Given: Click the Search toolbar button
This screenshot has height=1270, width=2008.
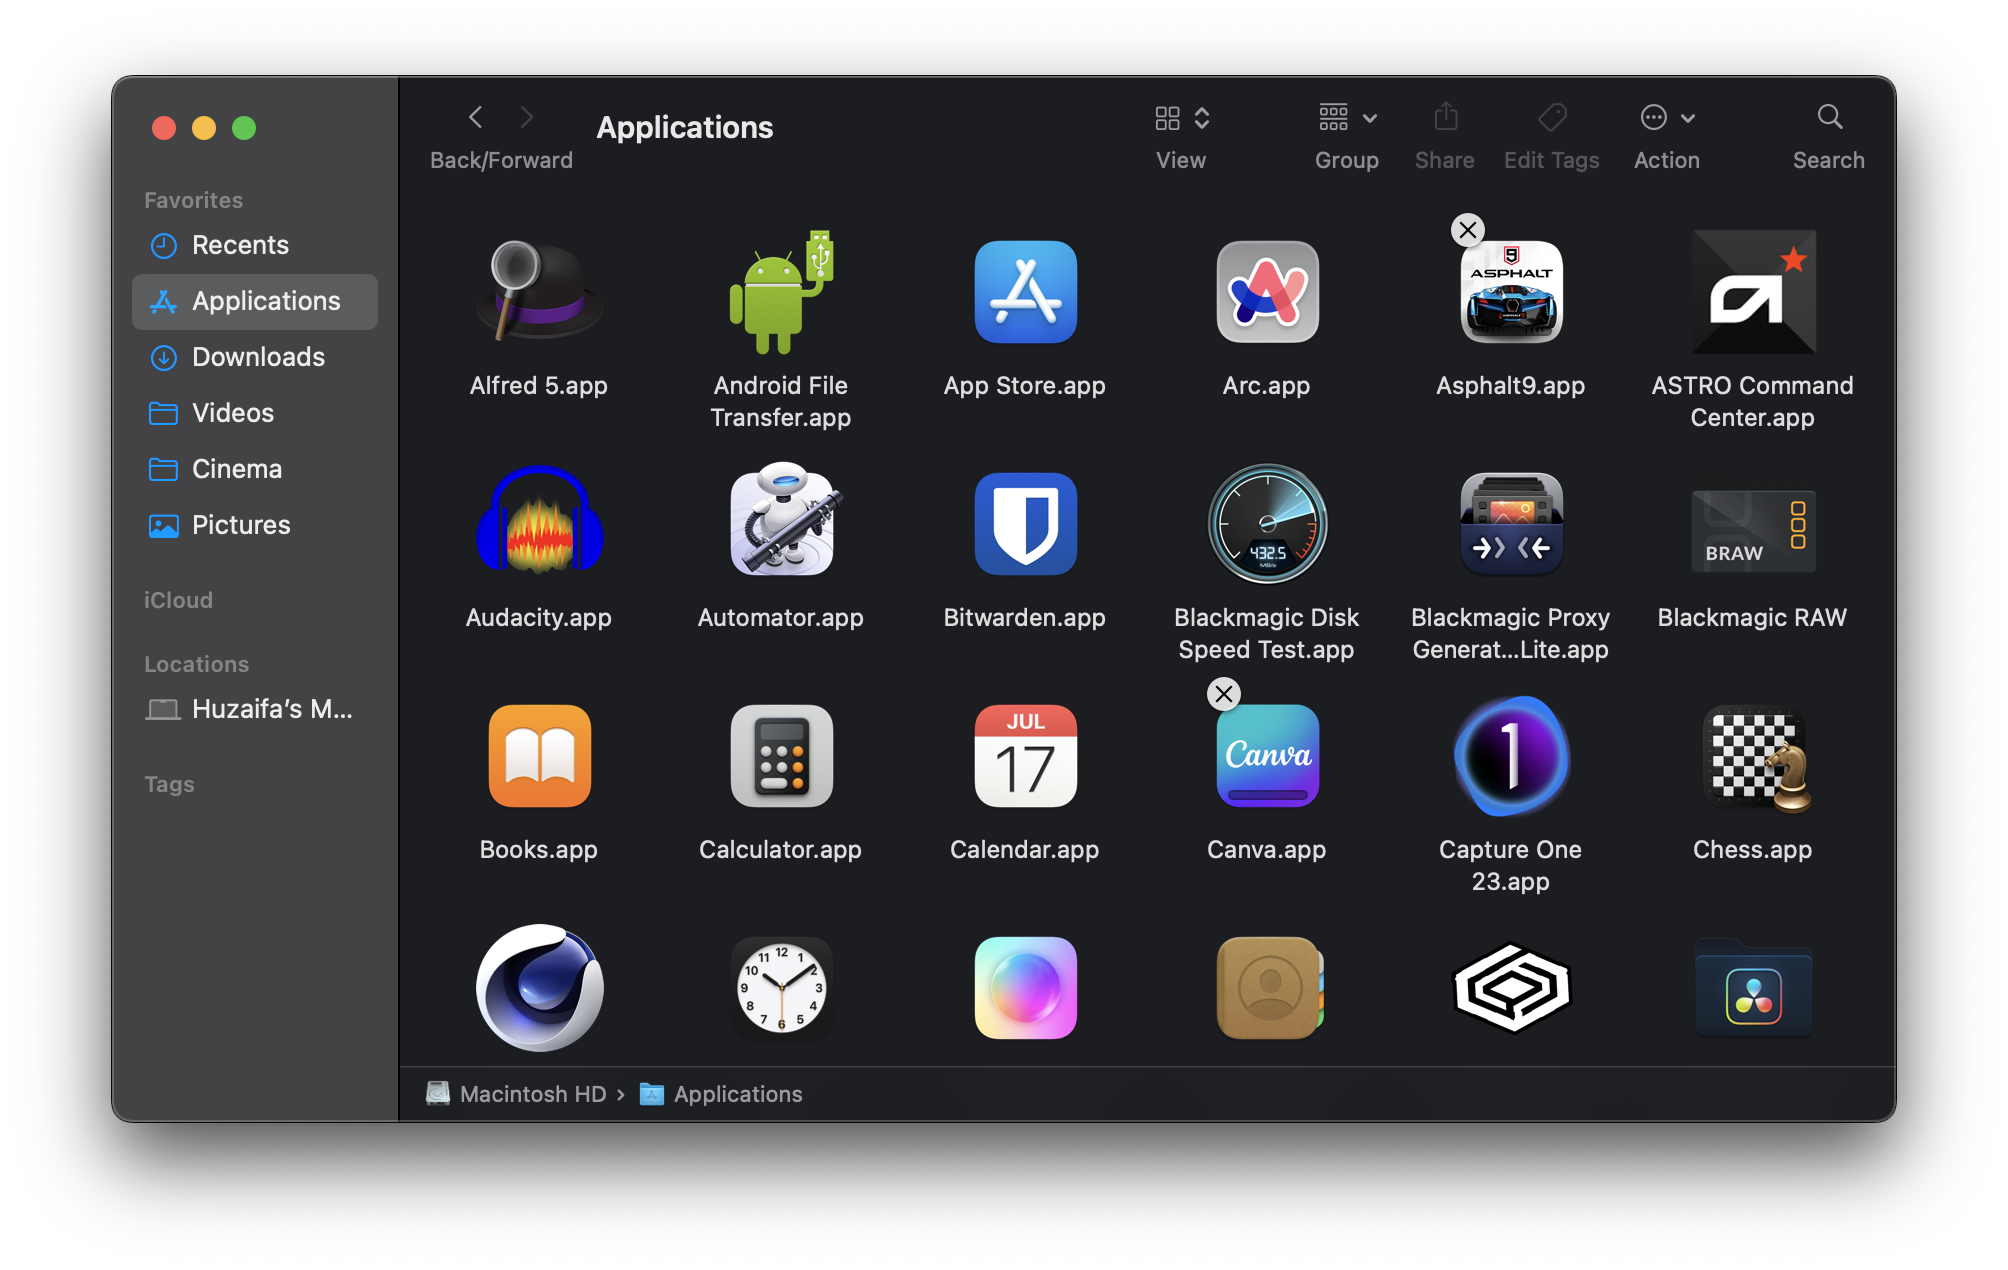Looking at the screenshot, I should click(x=1829, y=118).
